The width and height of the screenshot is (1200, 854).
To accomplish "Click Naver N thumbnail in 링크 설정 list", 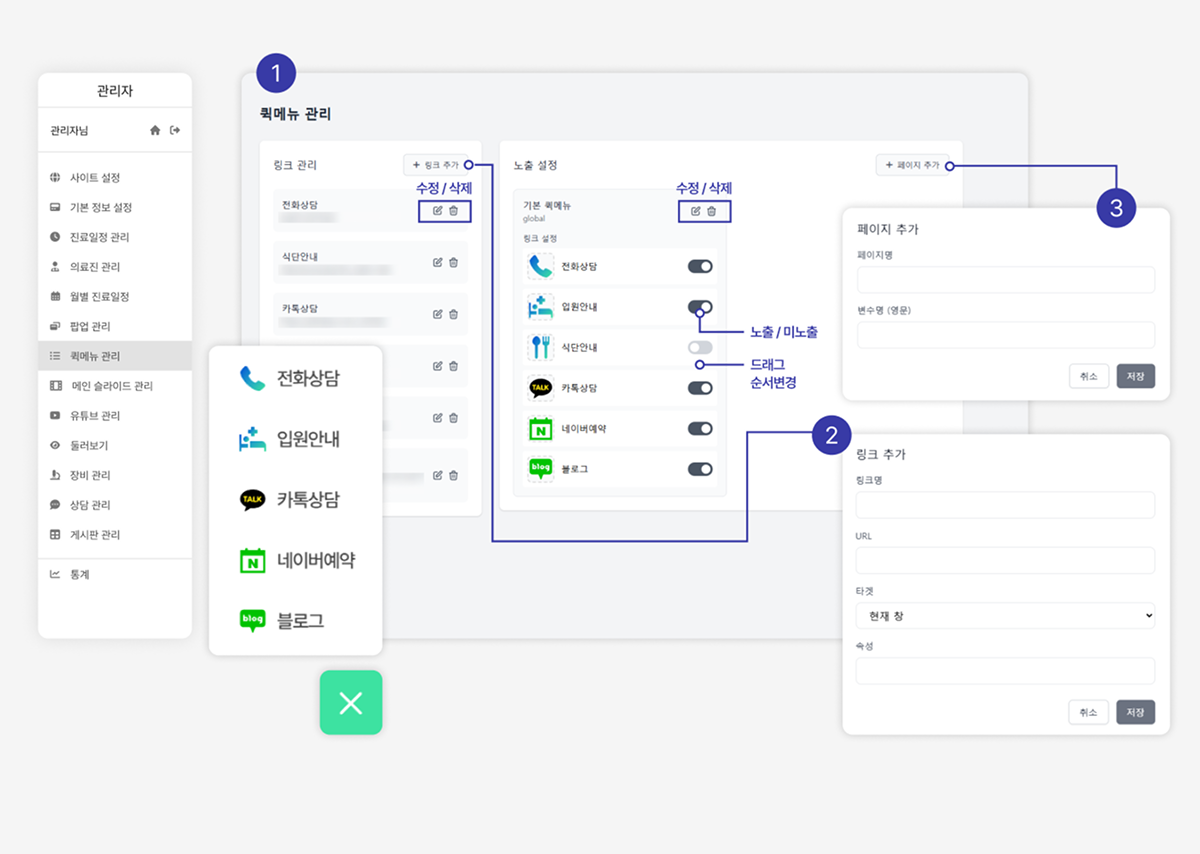I will click(x=541, y=428).
